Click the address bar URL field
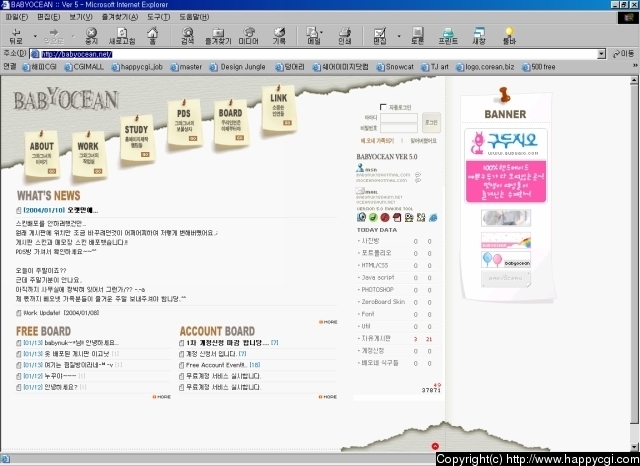Viewport: 640px width, 466px height. point(313,54)
